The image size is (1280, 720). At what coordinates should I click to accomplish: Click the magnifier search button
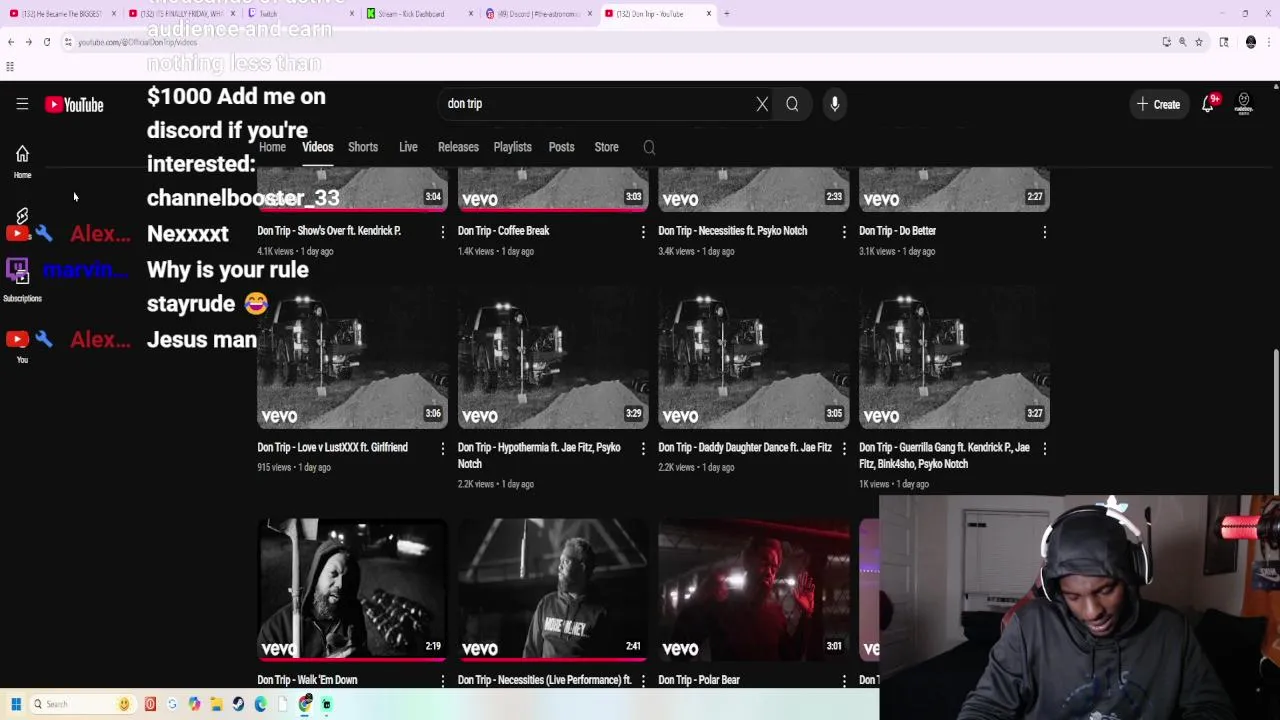coord(792,104)
